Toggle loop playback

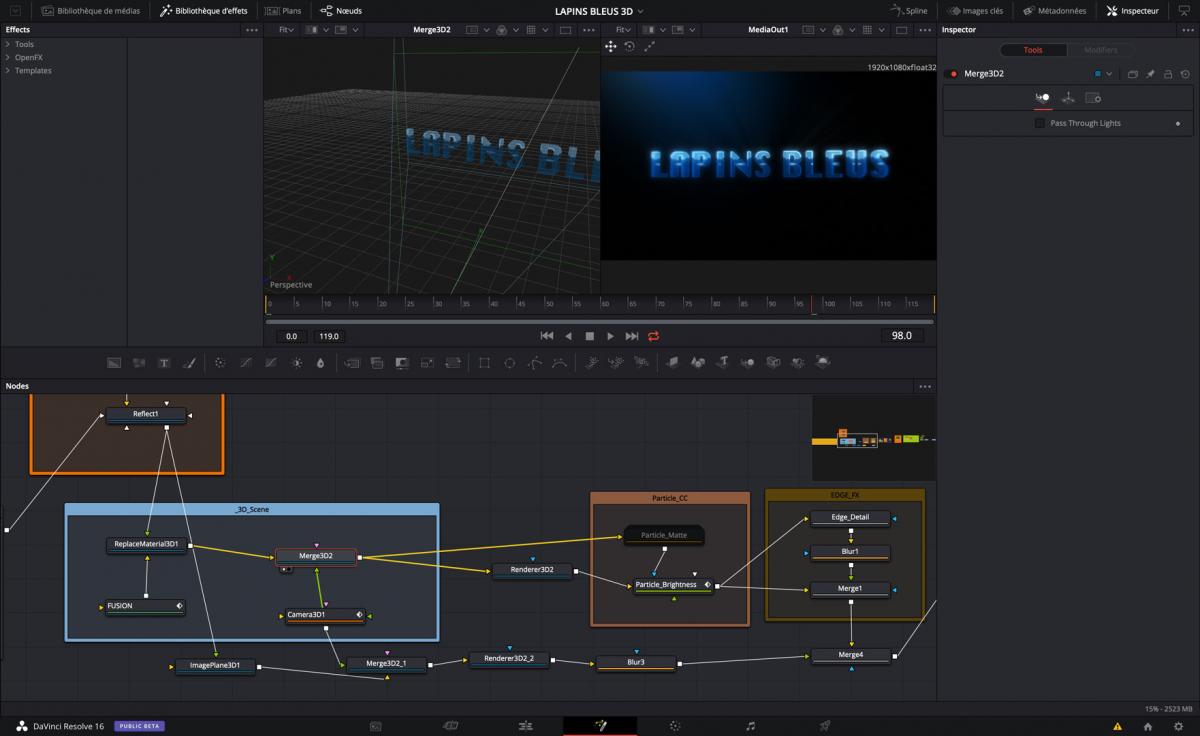click(654, 336)
